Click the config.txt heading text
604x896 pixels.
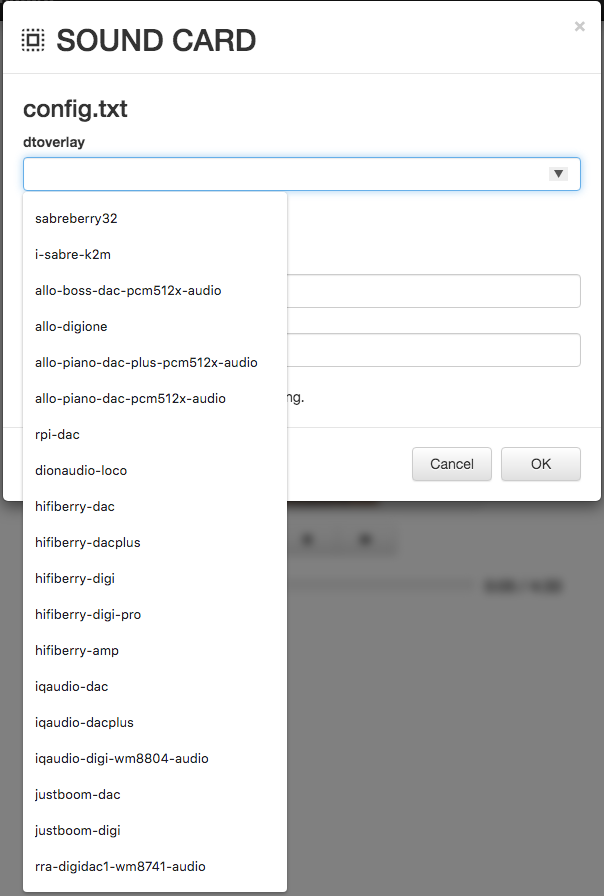point(75,109)
